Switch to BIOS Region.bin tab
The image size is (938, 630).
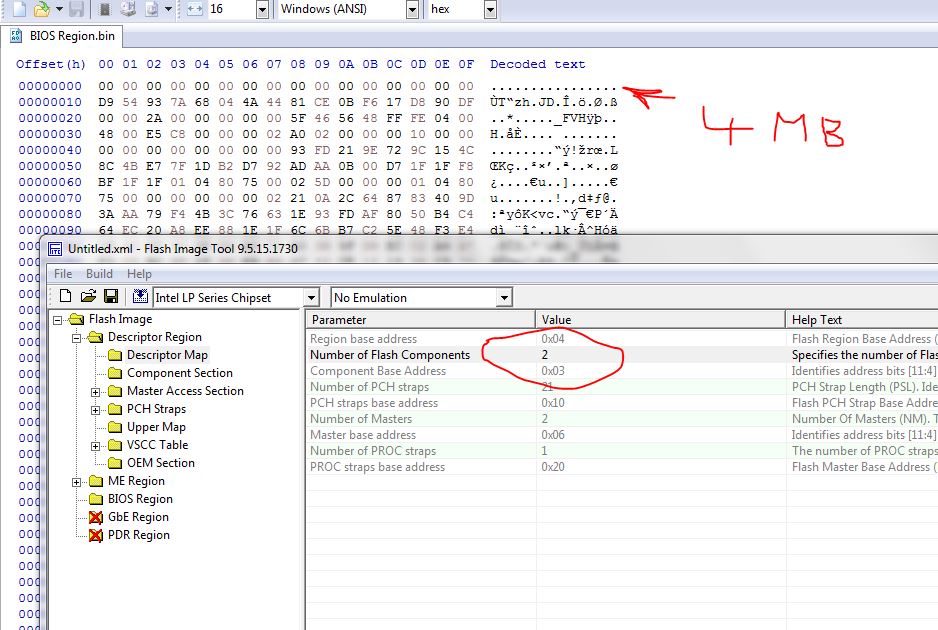62,35
